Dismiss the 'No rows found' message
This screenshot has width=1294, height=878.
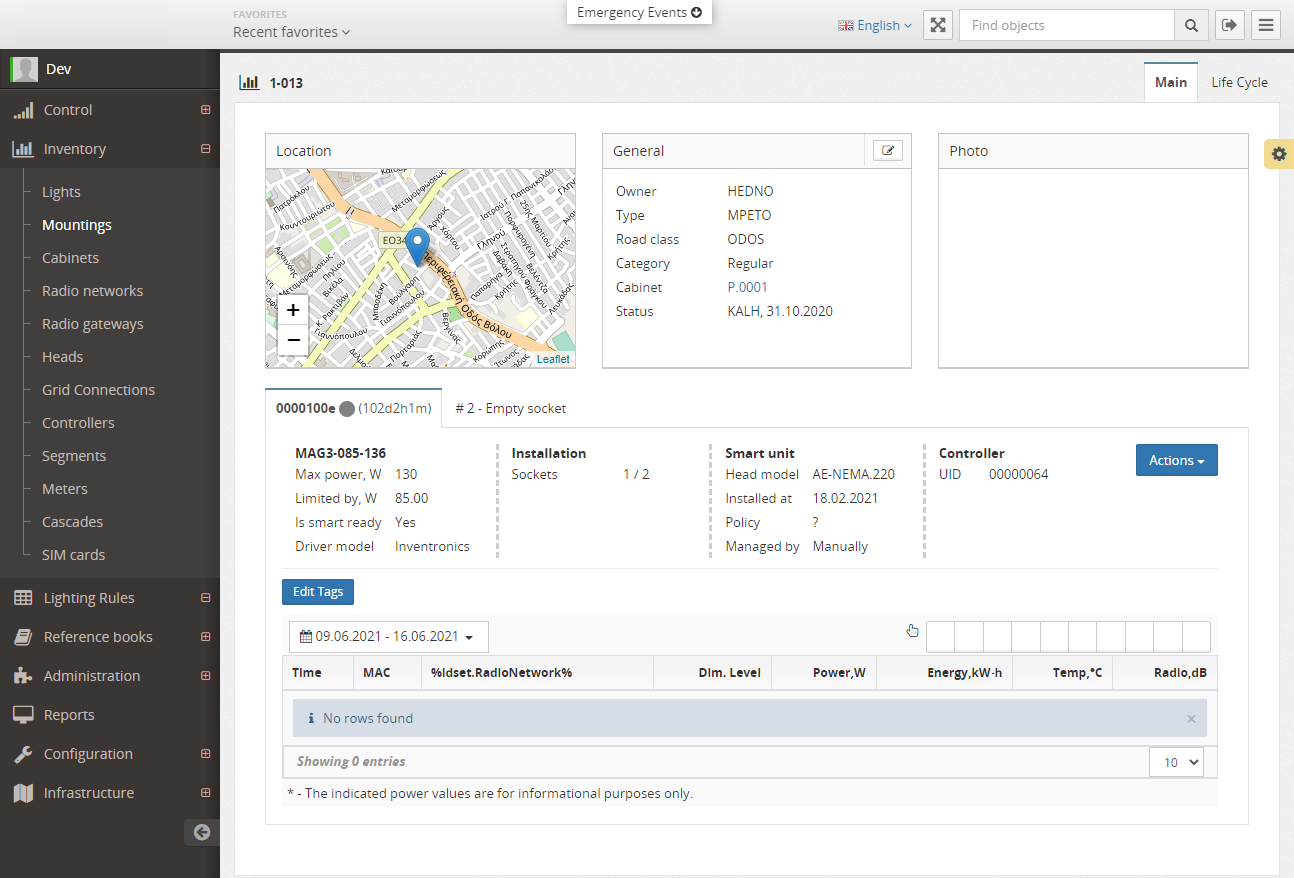(x=1191, y=718)
